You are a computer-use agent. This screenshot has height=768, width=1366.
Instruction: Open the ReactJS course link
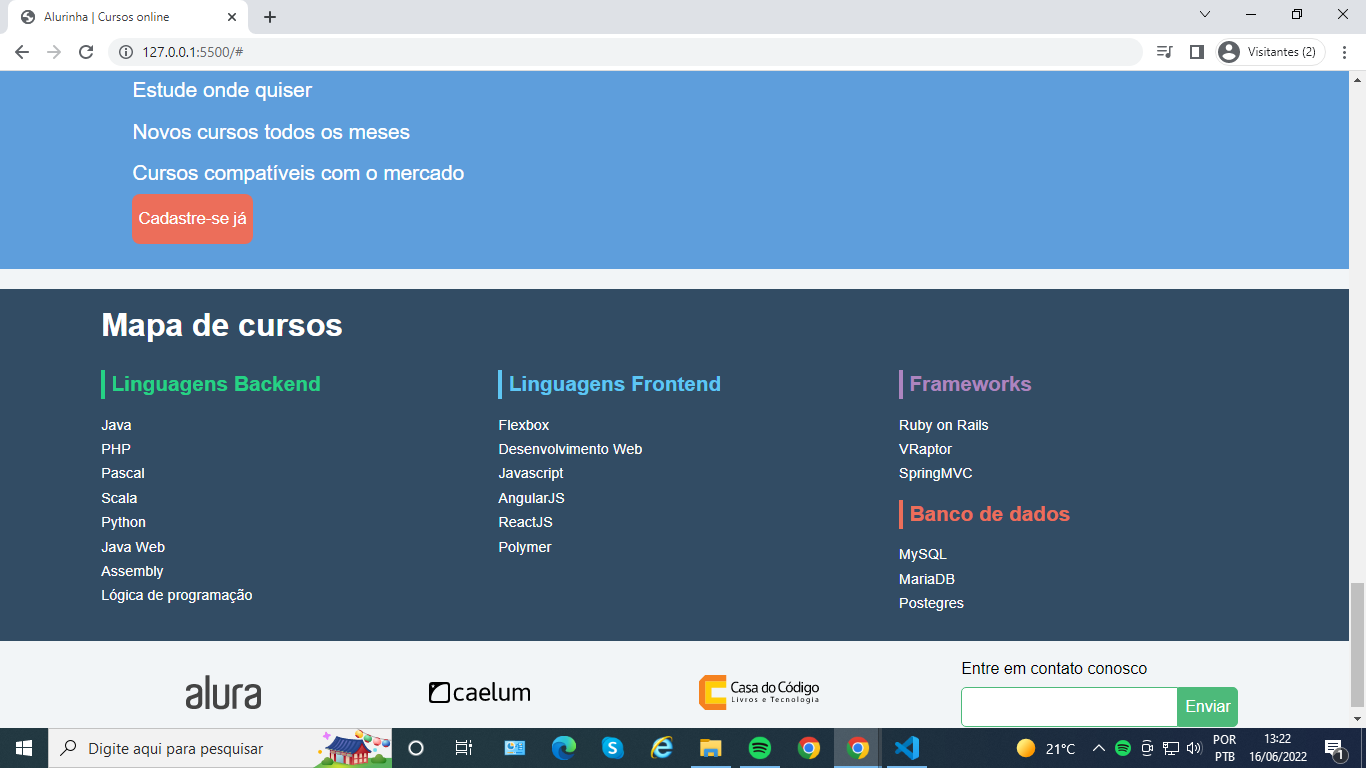[526, 522]
